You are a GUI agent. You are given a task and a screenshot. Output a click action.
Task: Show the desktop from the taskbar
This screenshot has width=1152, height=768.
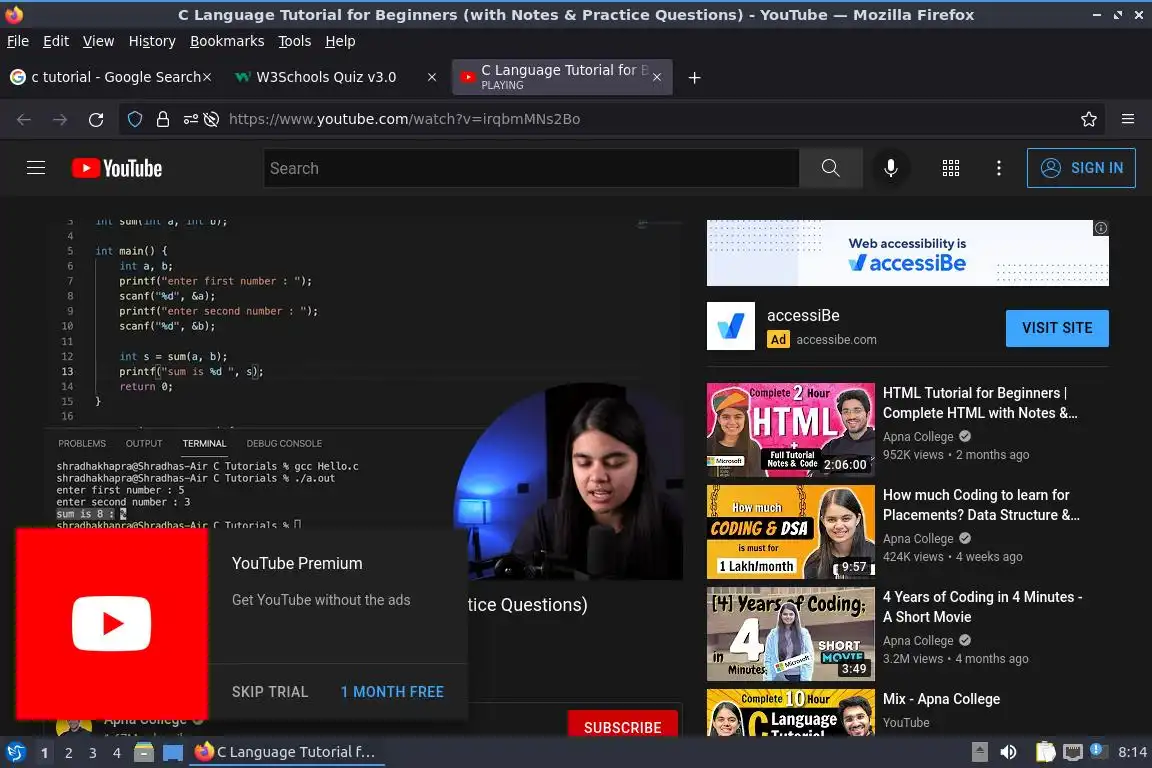click(x=173, y=752)
